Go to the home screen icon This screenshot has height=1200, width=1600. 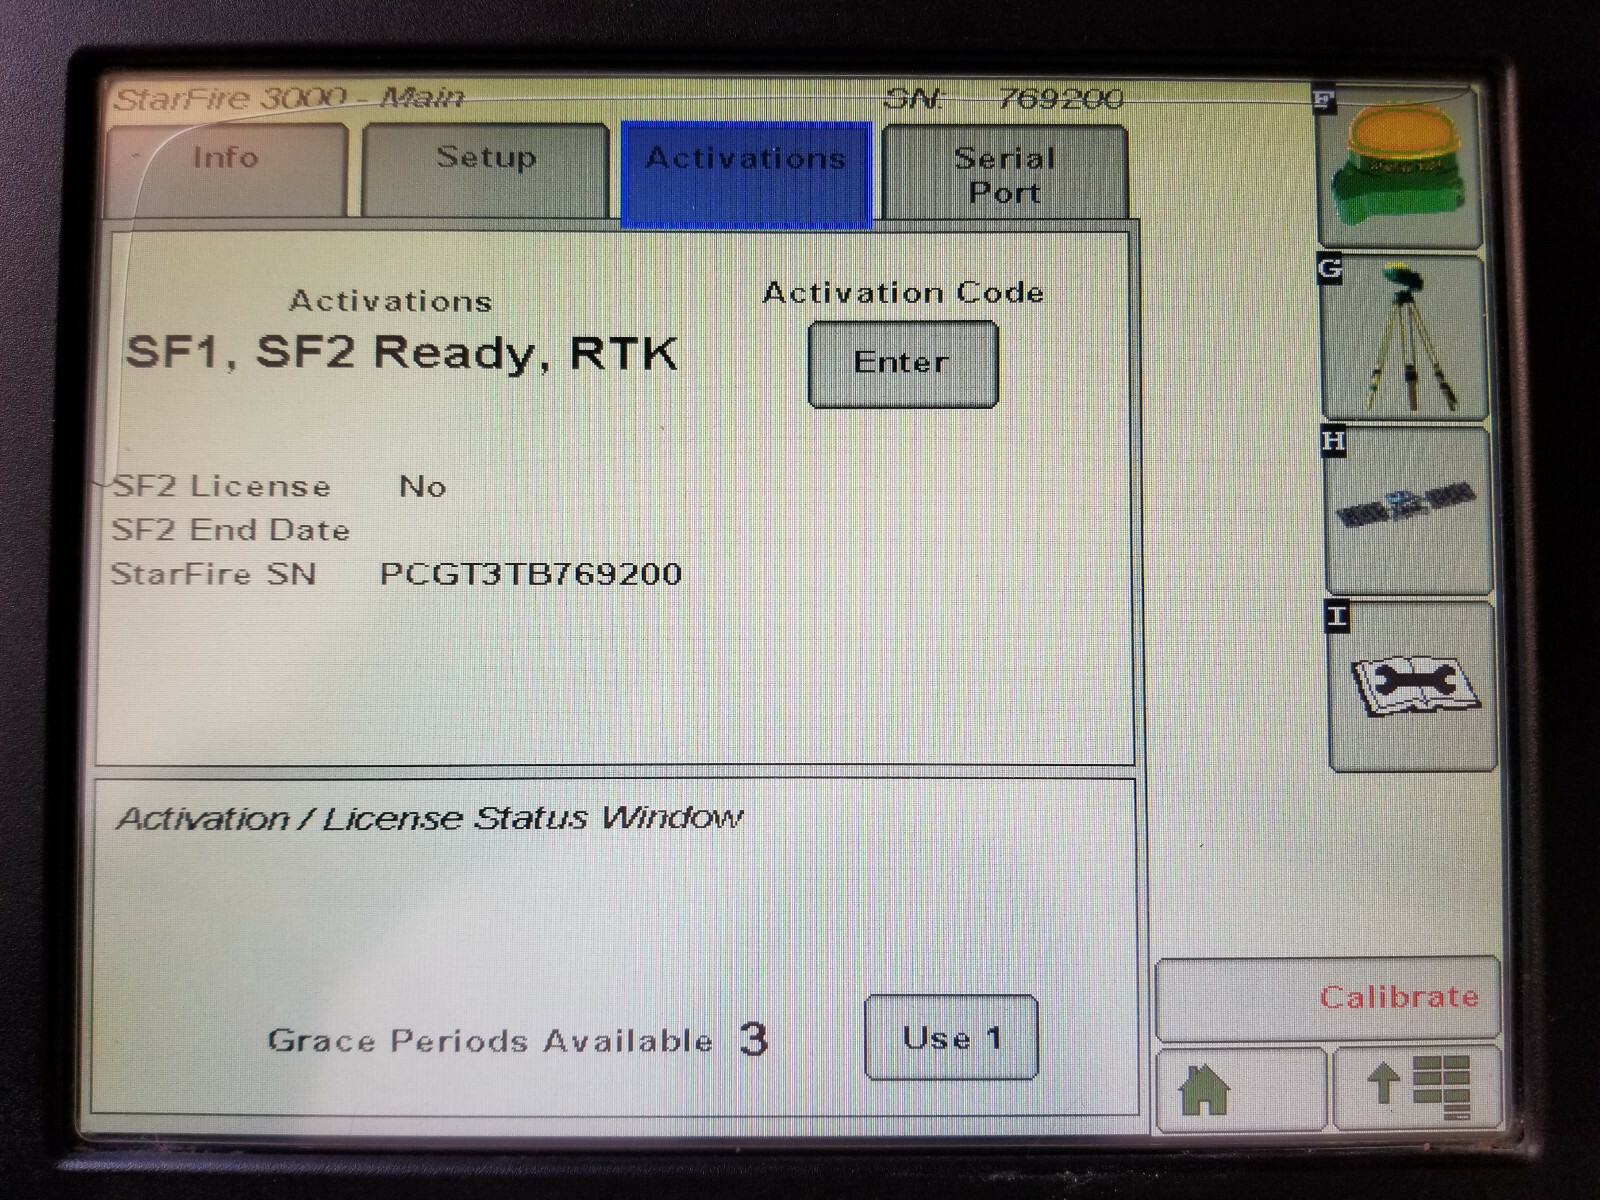[x=1240, y=1088]
